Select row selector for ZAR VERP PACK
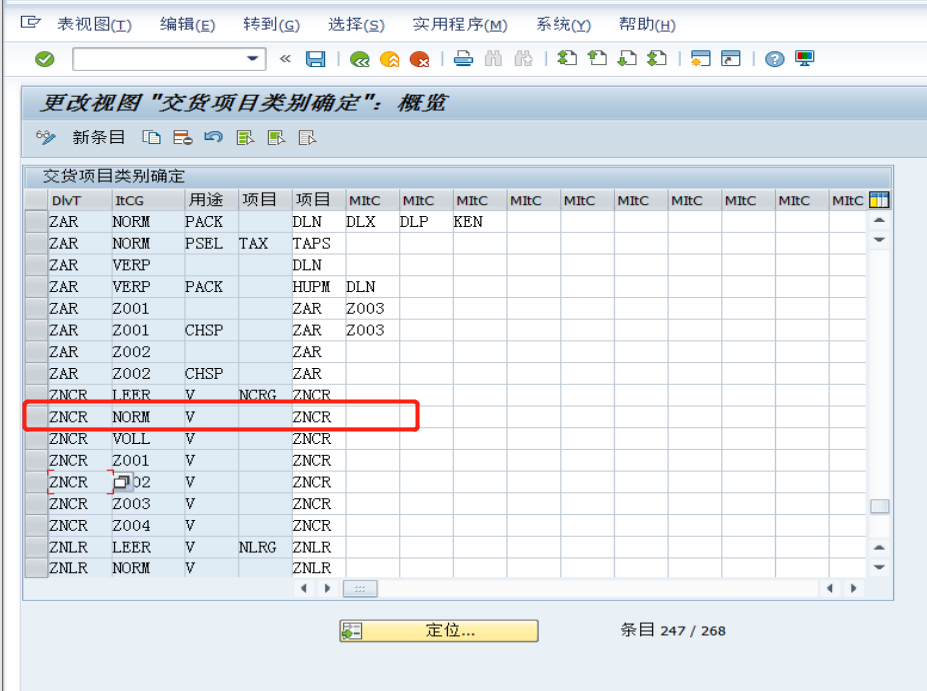Screen dimensions: 927x691 [36, 287]
